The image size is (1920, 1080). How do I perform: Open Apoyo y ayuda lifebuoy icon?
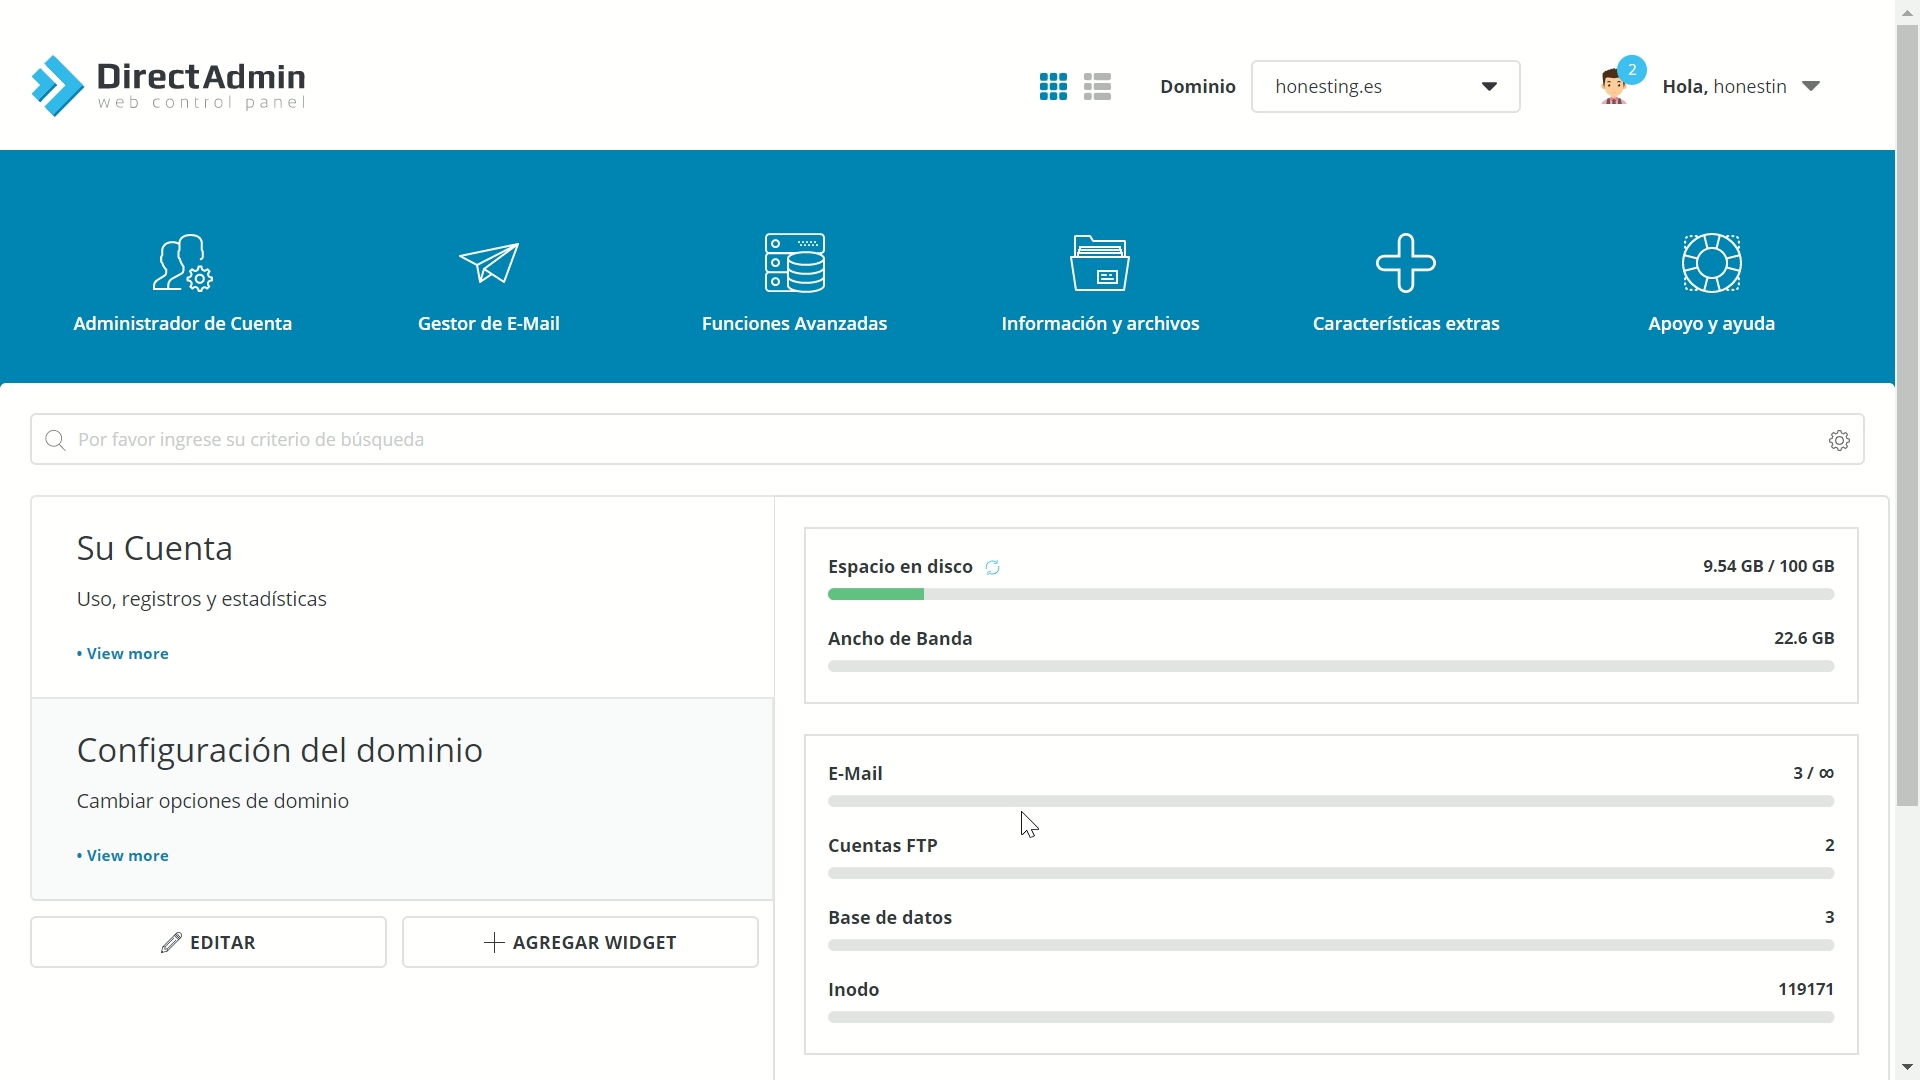point(1711,263)
